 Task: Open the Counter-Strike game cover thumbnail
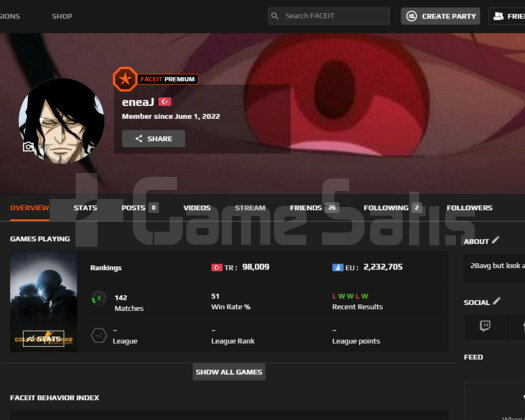tap(44, 301)
